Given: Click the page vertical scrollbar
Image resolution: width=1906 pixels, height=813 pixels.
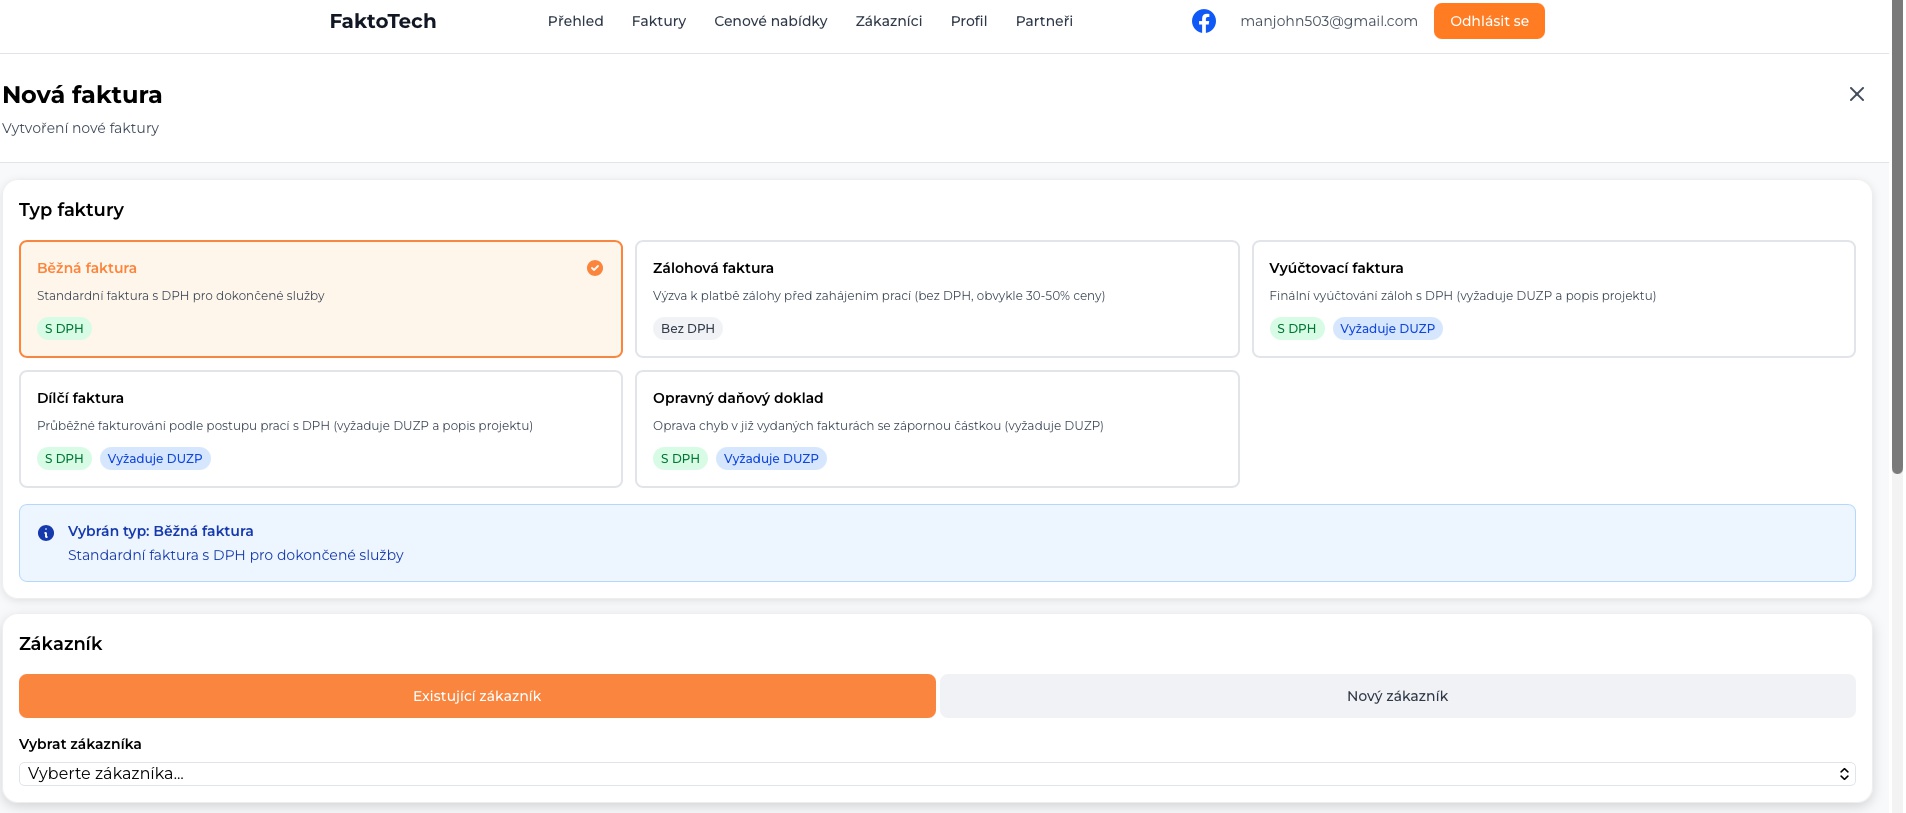Looking at the screenshot, I should pos(1898,237).
